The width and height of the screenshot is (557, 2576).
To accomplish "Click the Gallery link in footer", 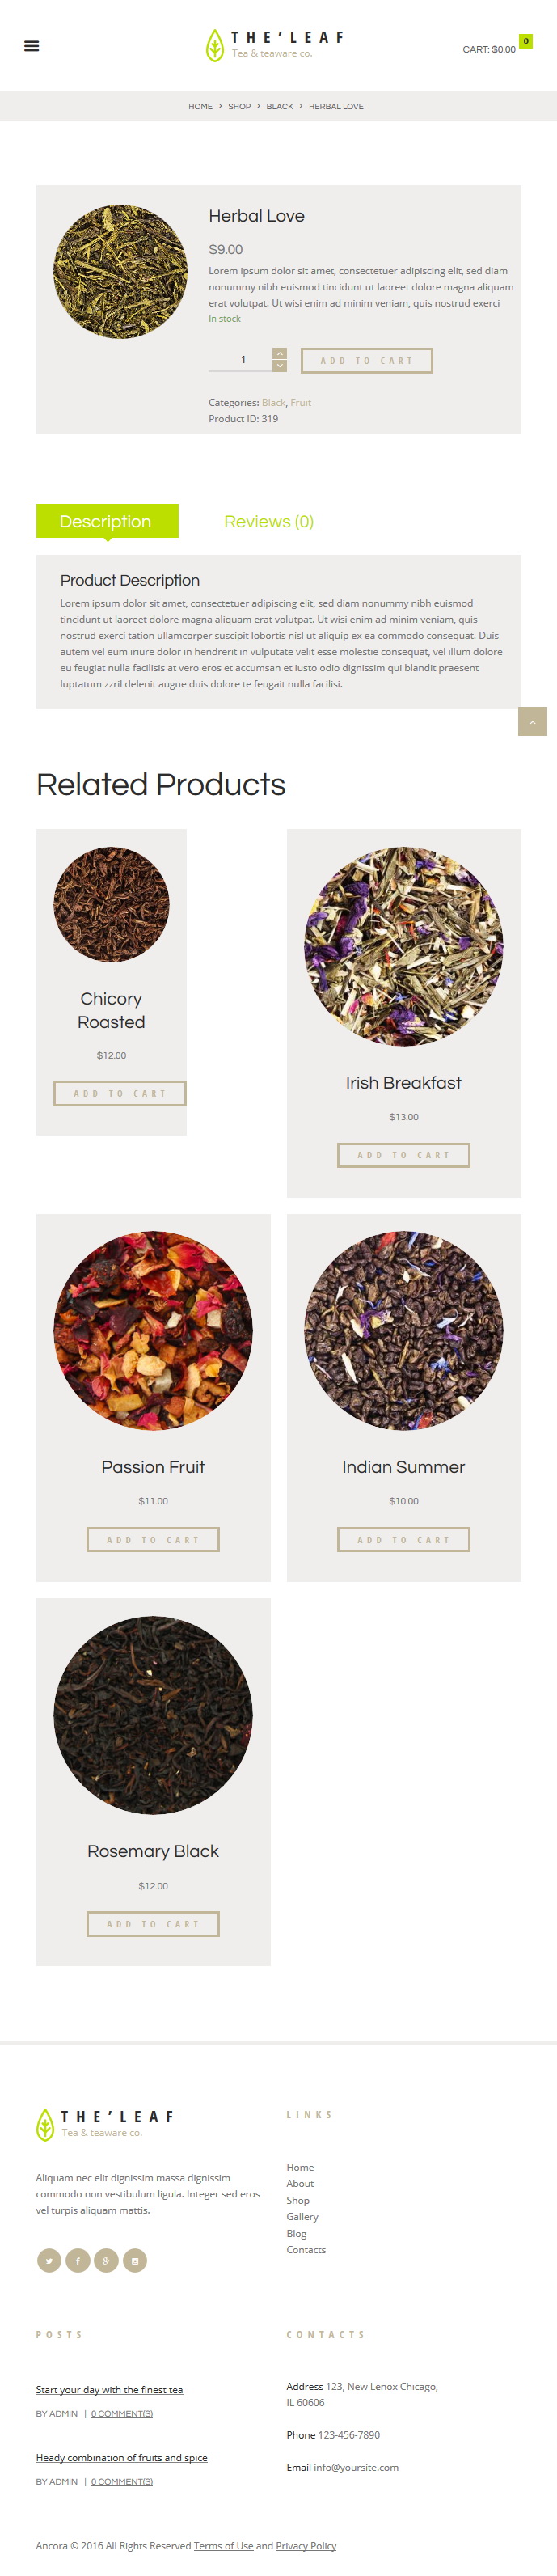I will point(302,2216).
